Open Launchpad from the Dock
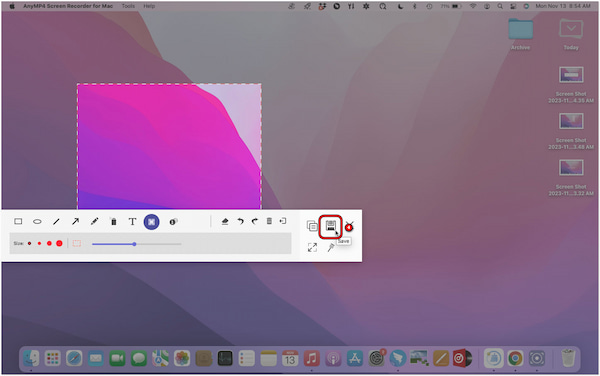Image resolution: width=600 pixels, height=376 pixels. [52, 358]
